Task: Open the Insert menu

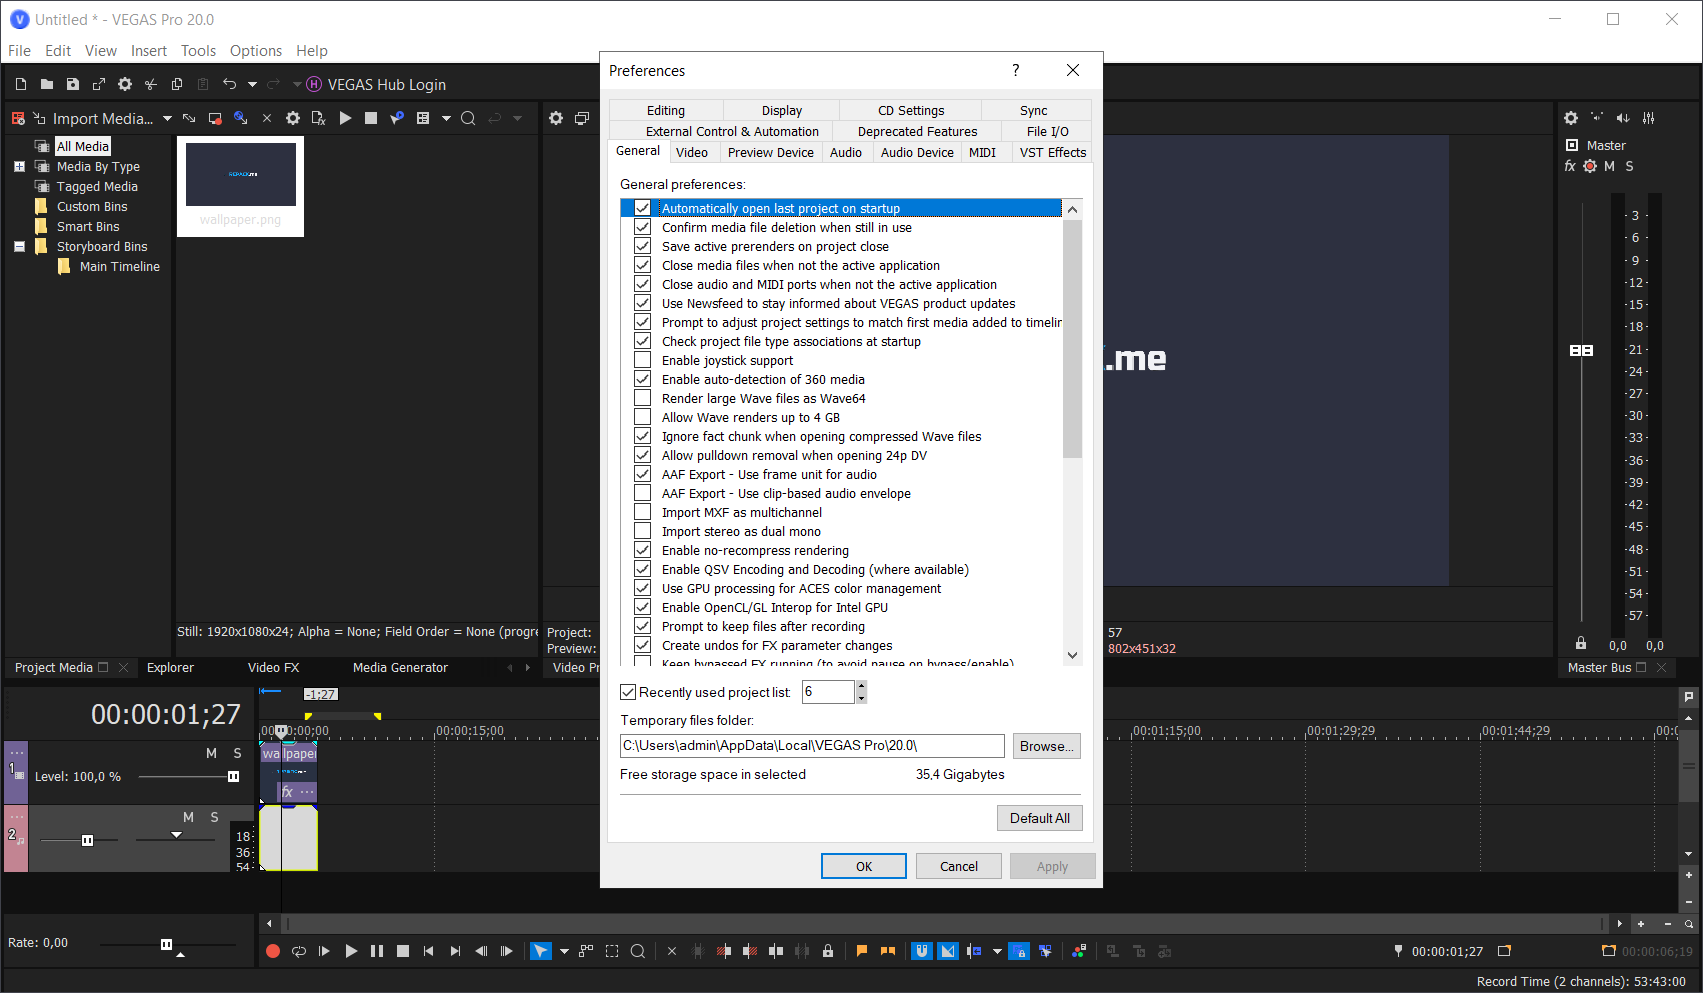Action: [x=149, y=51]
